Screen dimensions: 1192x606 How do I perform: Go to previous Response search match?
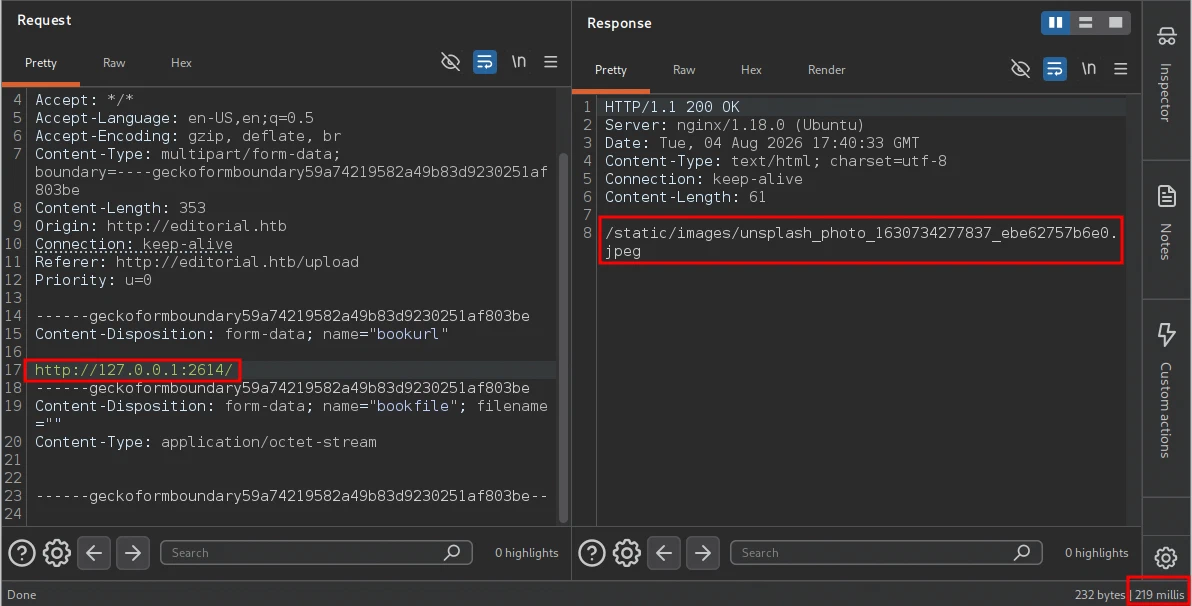(x=664, y=553)
